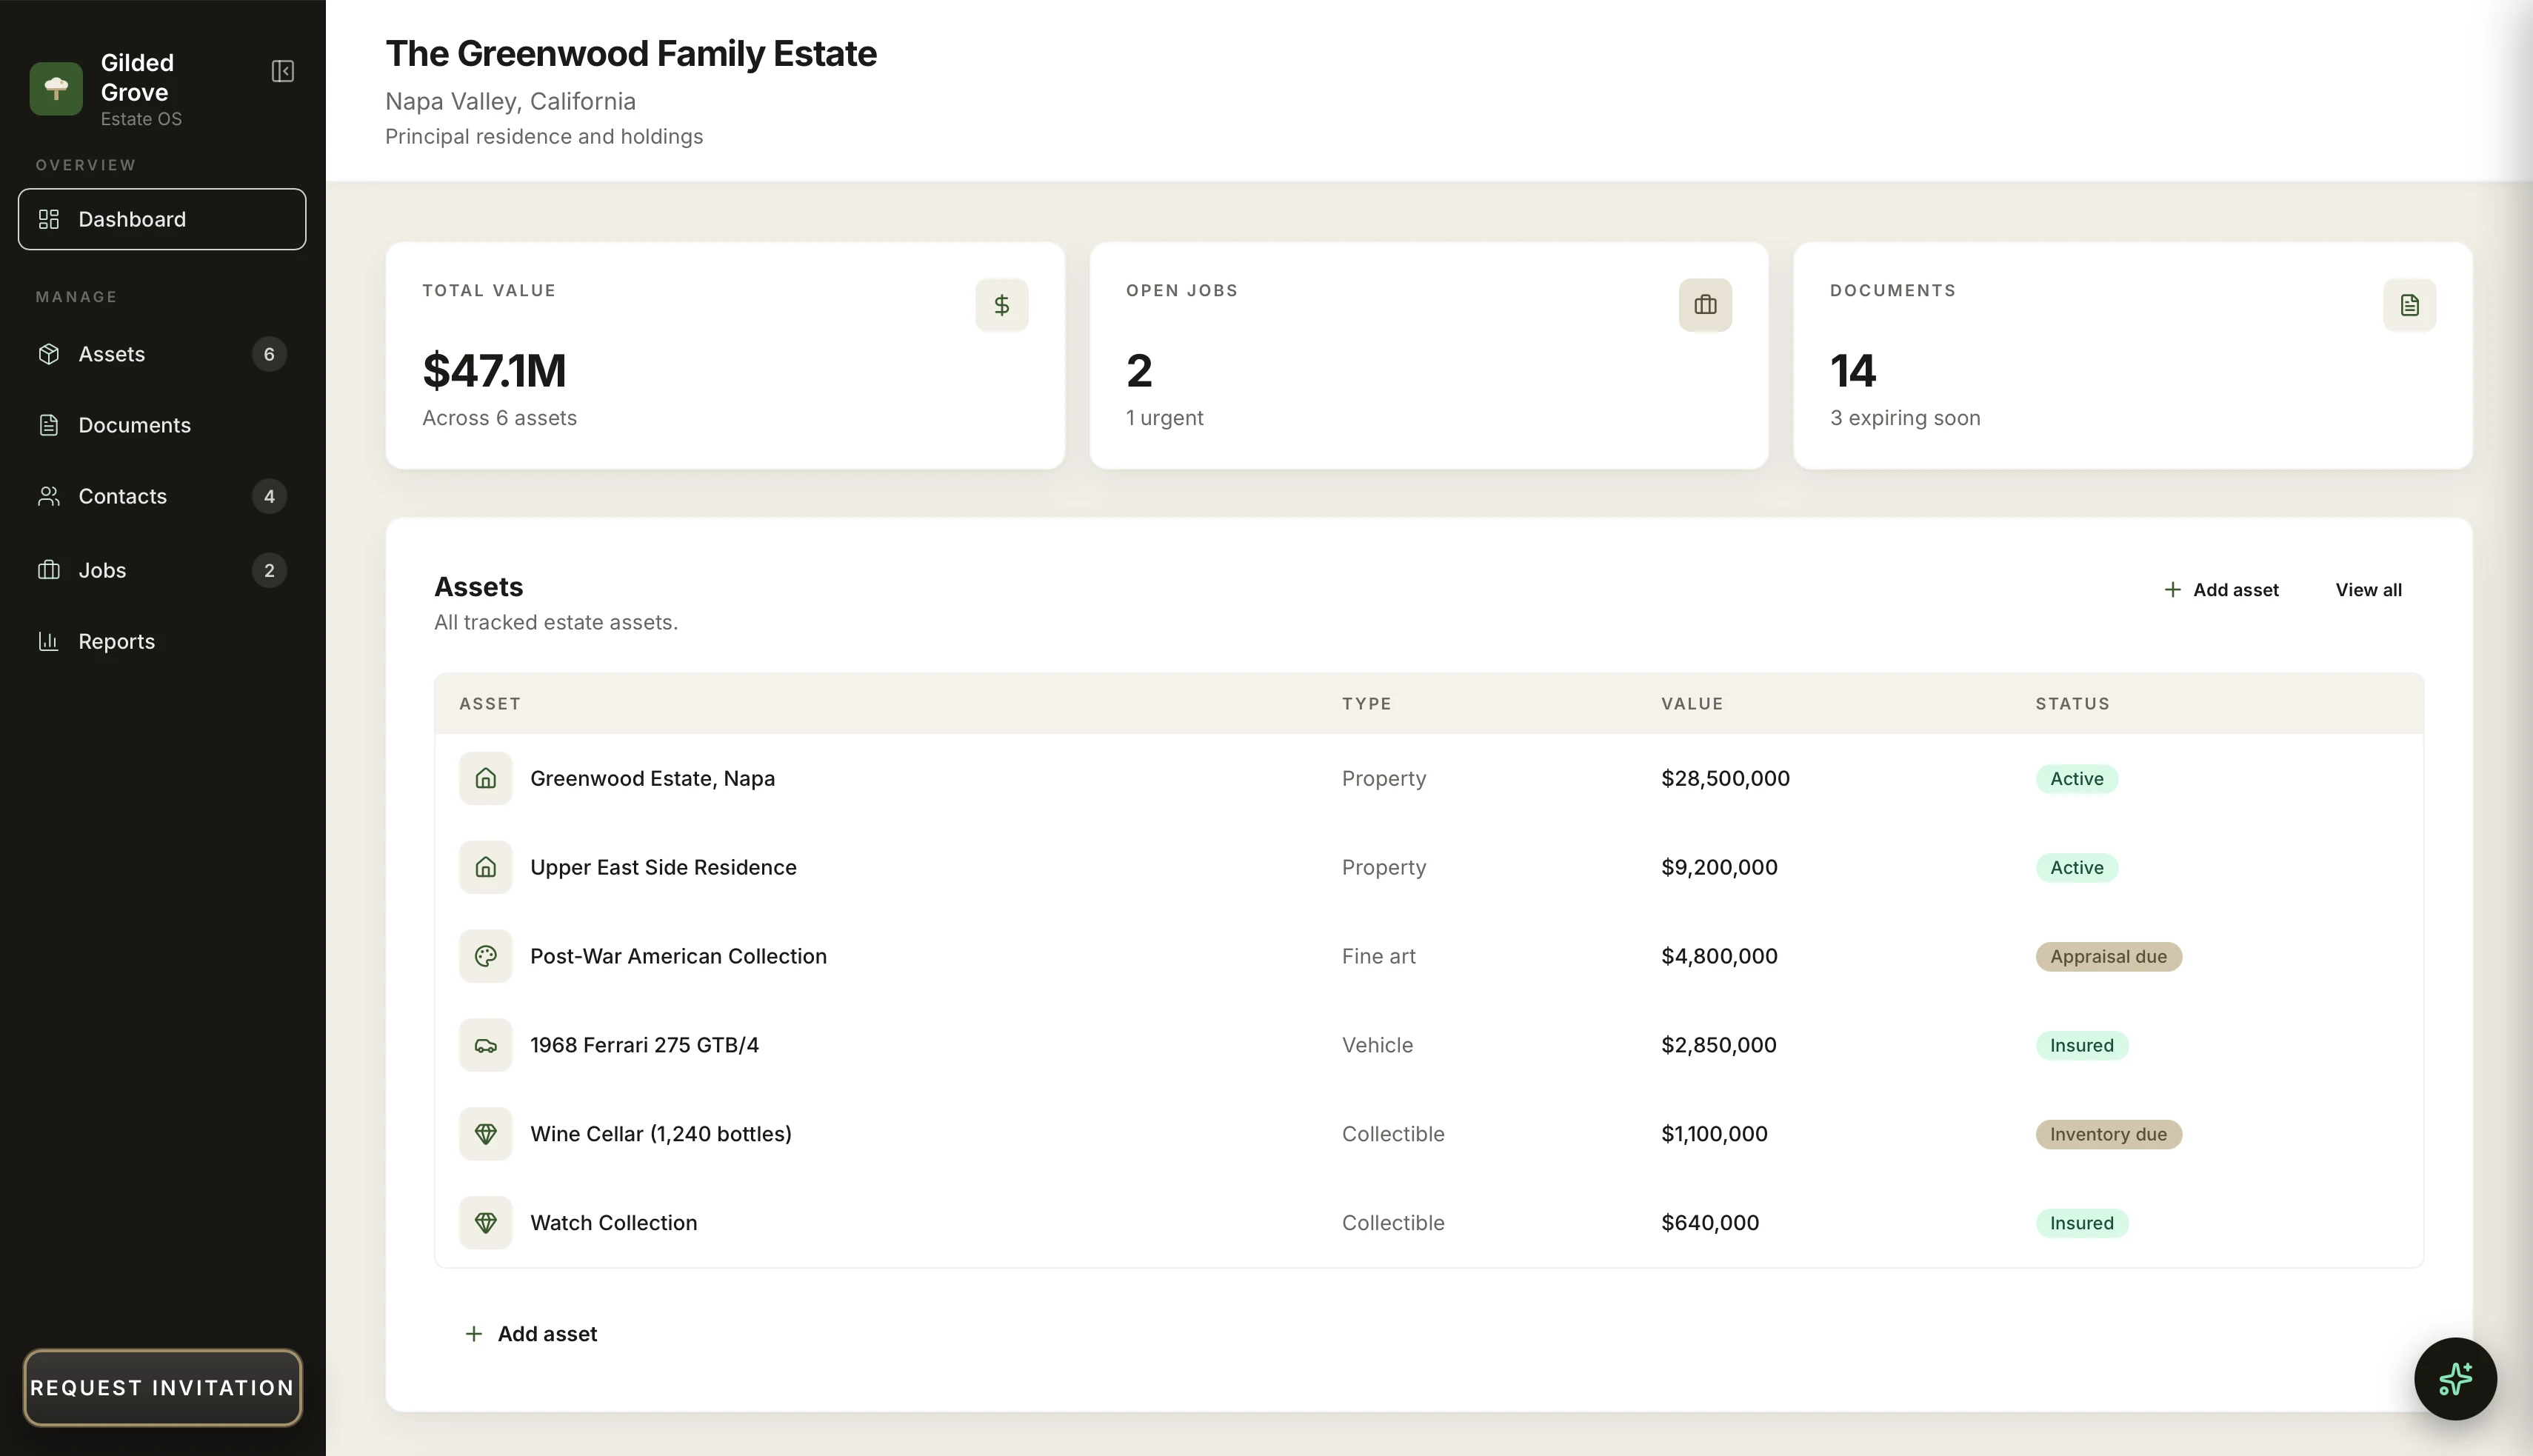Click the Gilded Grove logo icon
Viewport: 2533px width, 1456px height.
click(56, 89)
